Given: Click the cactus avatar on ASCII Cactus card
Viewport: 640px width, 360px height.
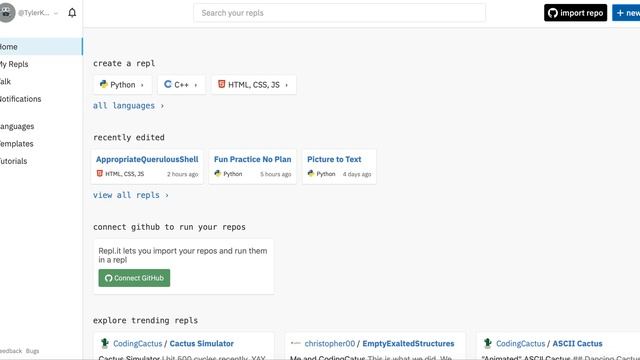Looking at the screenshot, I should click(x=487, y=343).
